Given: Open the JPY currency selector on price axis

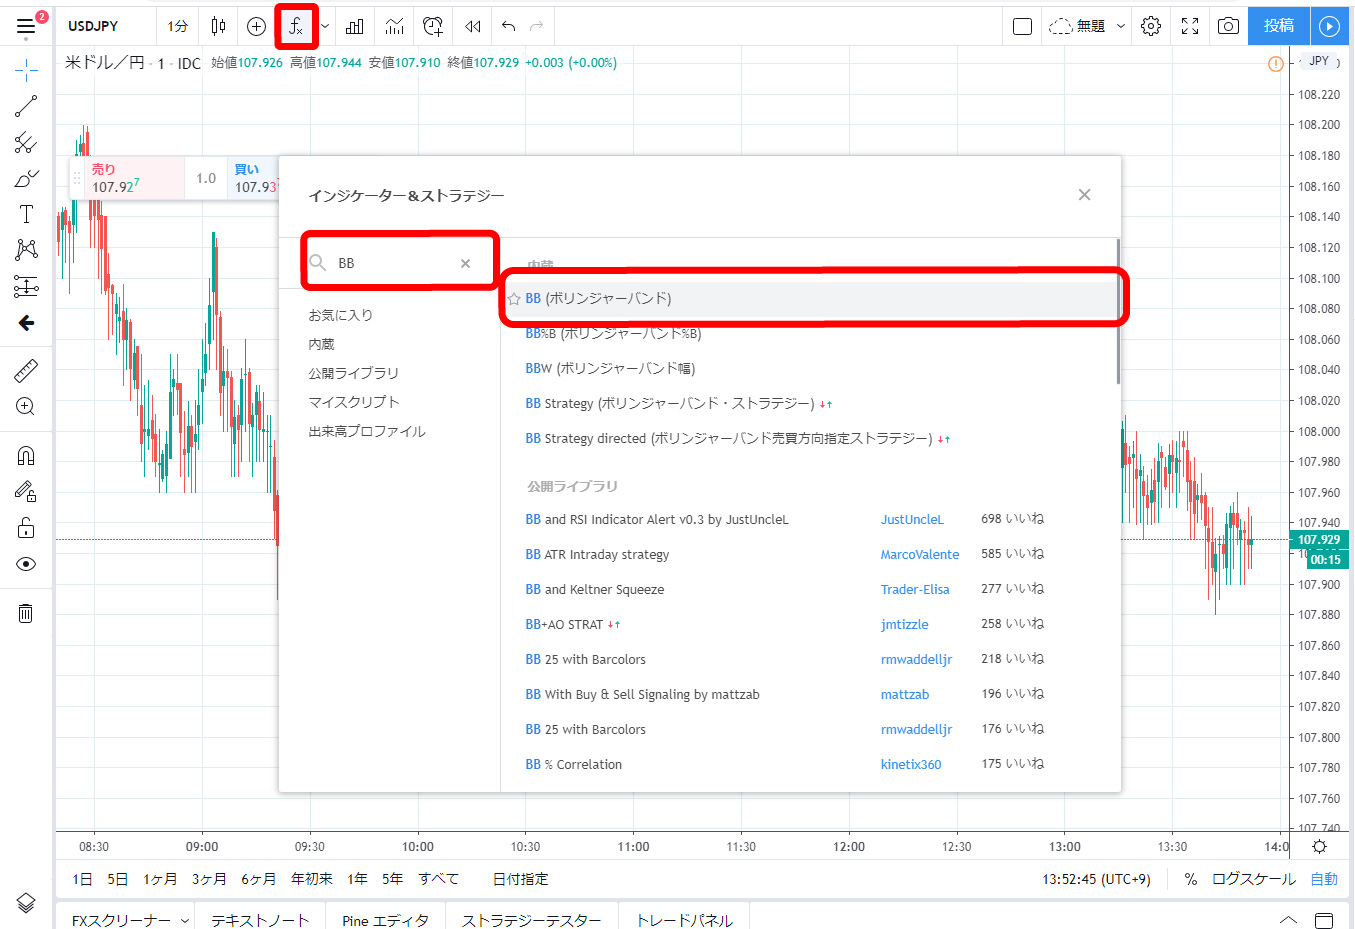Looking at the screenshot, I should pyautogui.click(x=1319, y=61).
